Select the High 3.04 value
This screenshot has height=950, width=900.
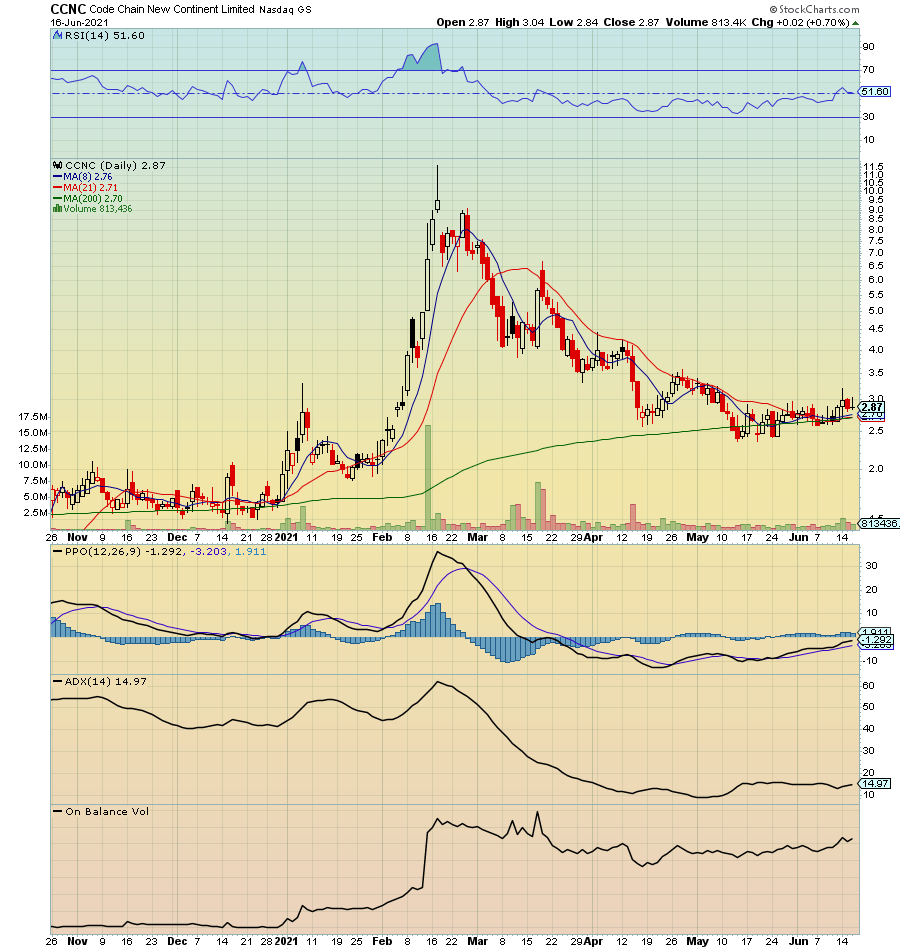519,22
